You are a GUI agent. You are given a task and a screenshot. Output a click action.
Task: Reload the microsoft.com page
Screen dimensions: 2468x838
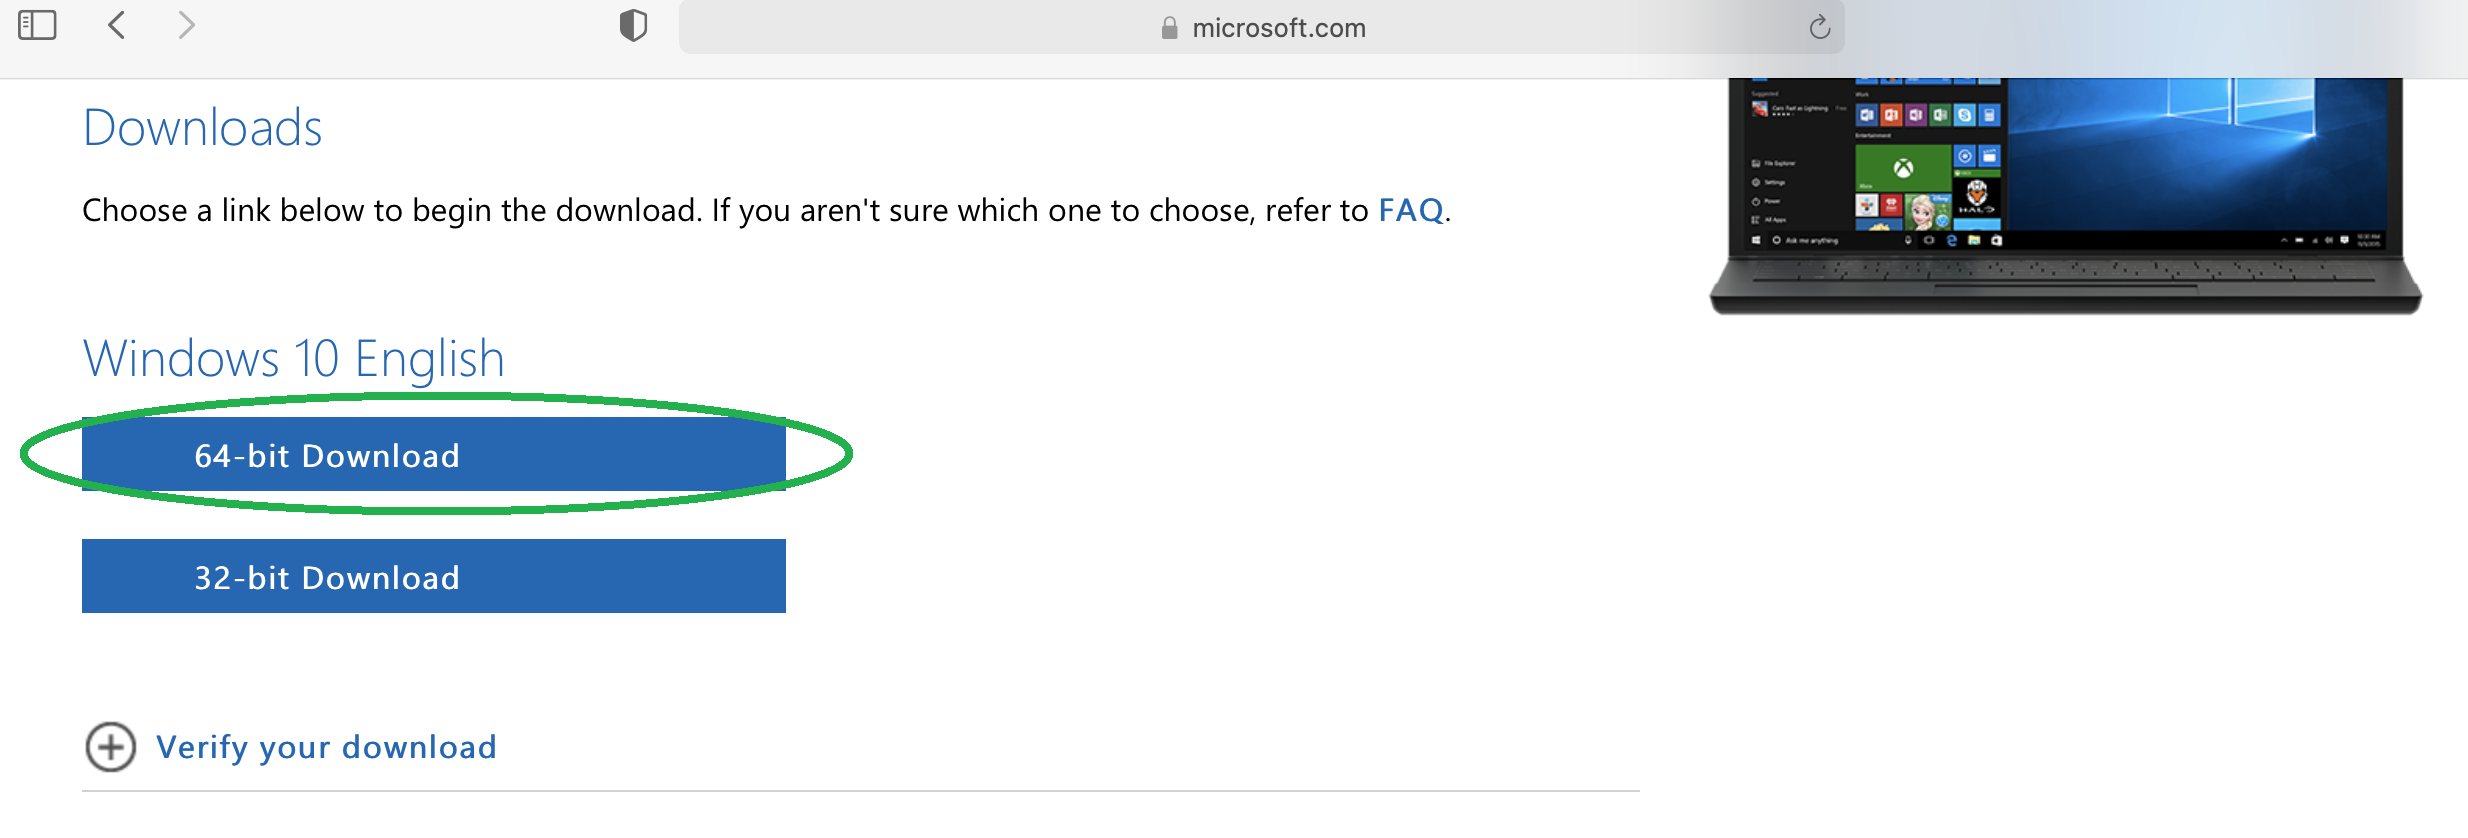[1819, 27]
